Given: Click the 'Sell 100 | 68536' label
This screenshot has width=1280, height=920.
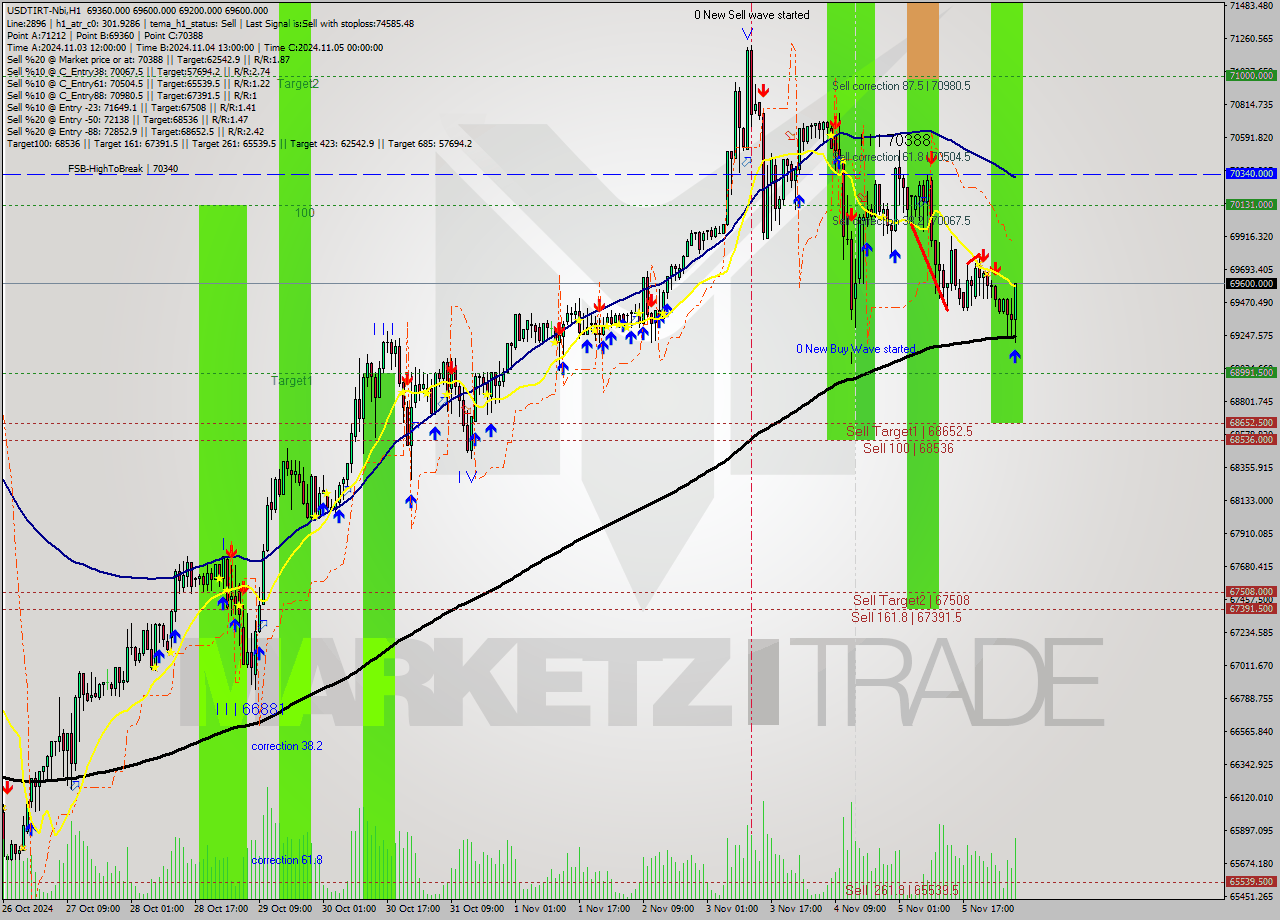Looking at the screenshot, I should [908, 448].
